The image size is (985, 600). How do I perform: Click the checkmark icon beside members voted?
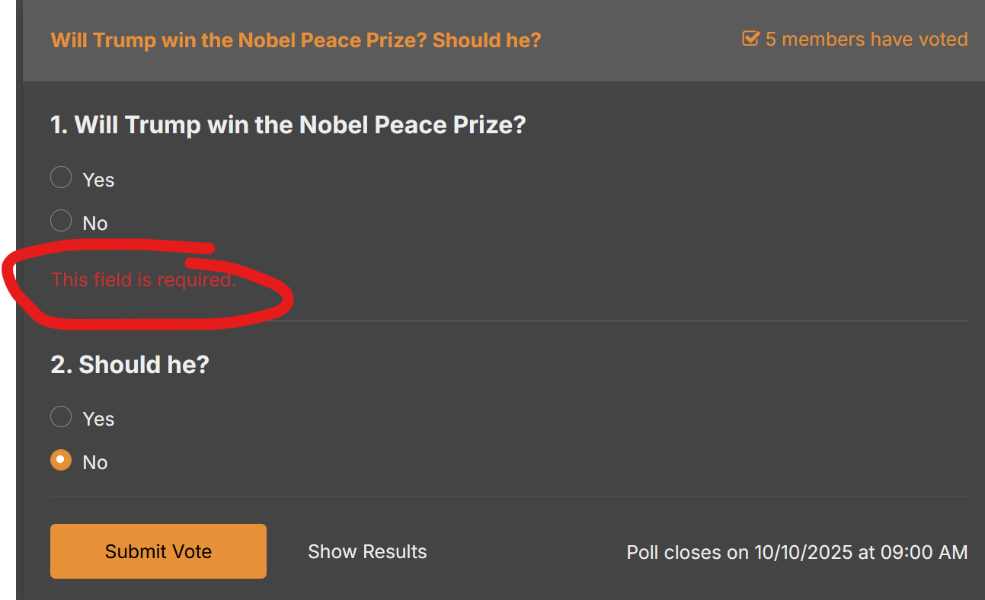click(750, 39)
